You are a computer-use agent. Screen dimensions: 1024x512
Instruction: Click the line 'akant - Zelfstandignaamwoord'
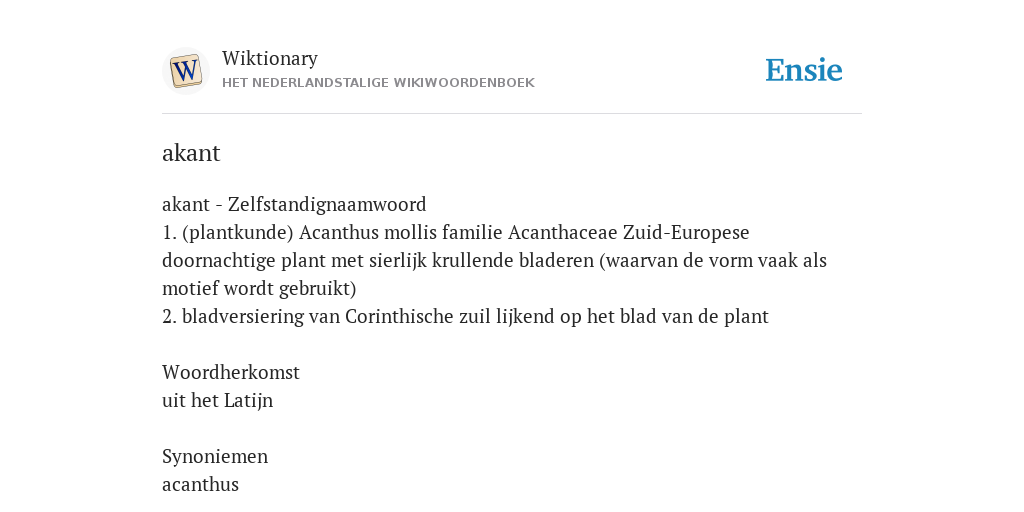294,204
